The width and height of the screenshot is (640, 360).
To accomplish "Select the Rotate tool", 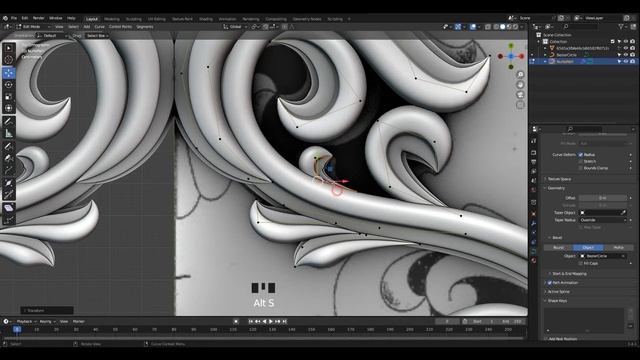I will [9, 85].
